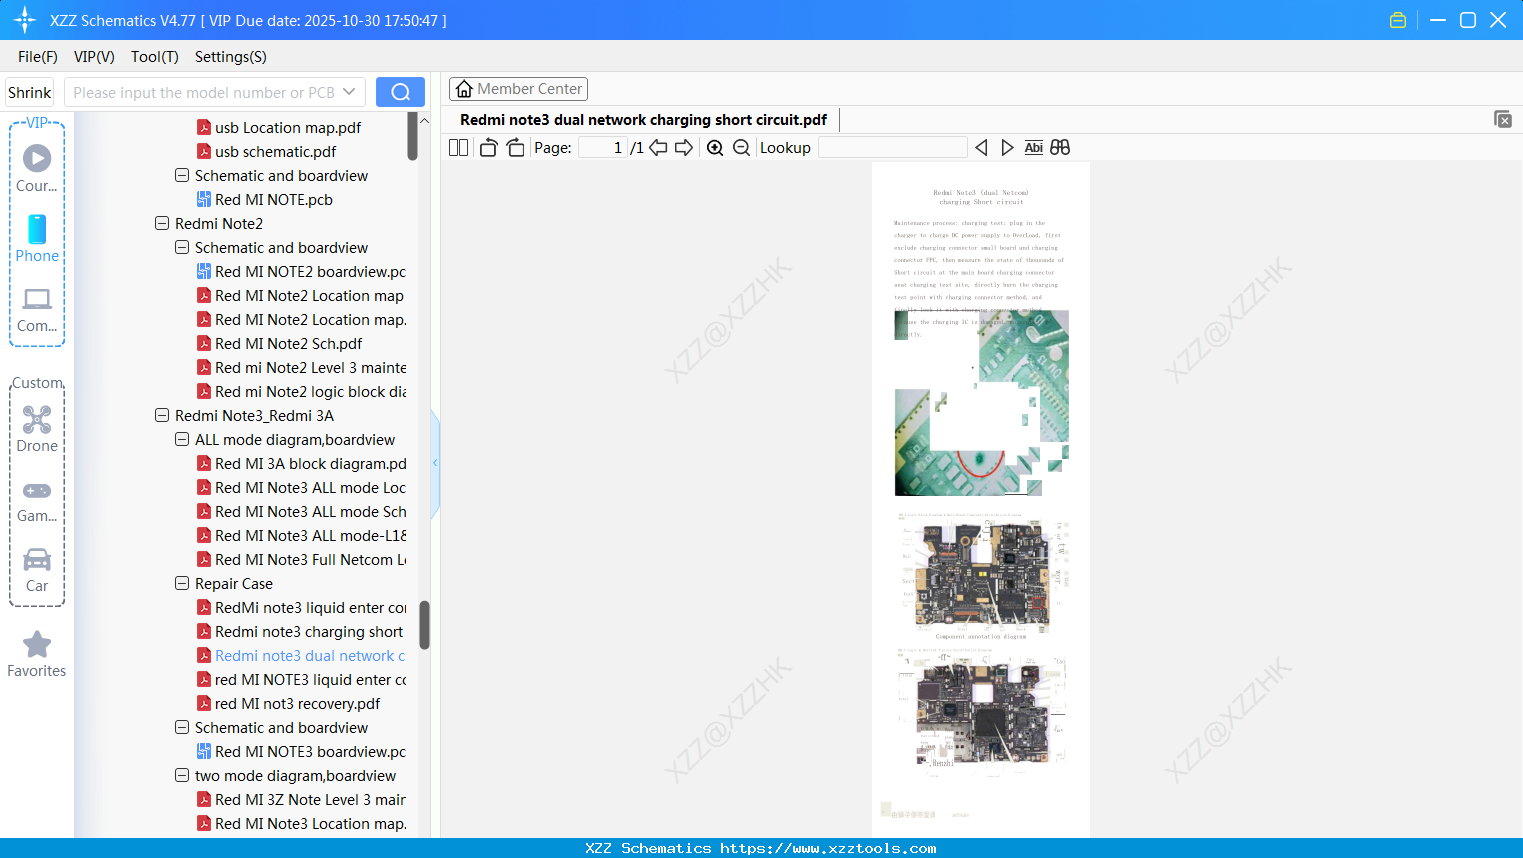Select the Redmi note3 dual network PDF tab
Viewport: 1523px width, 858px height.
643,120
